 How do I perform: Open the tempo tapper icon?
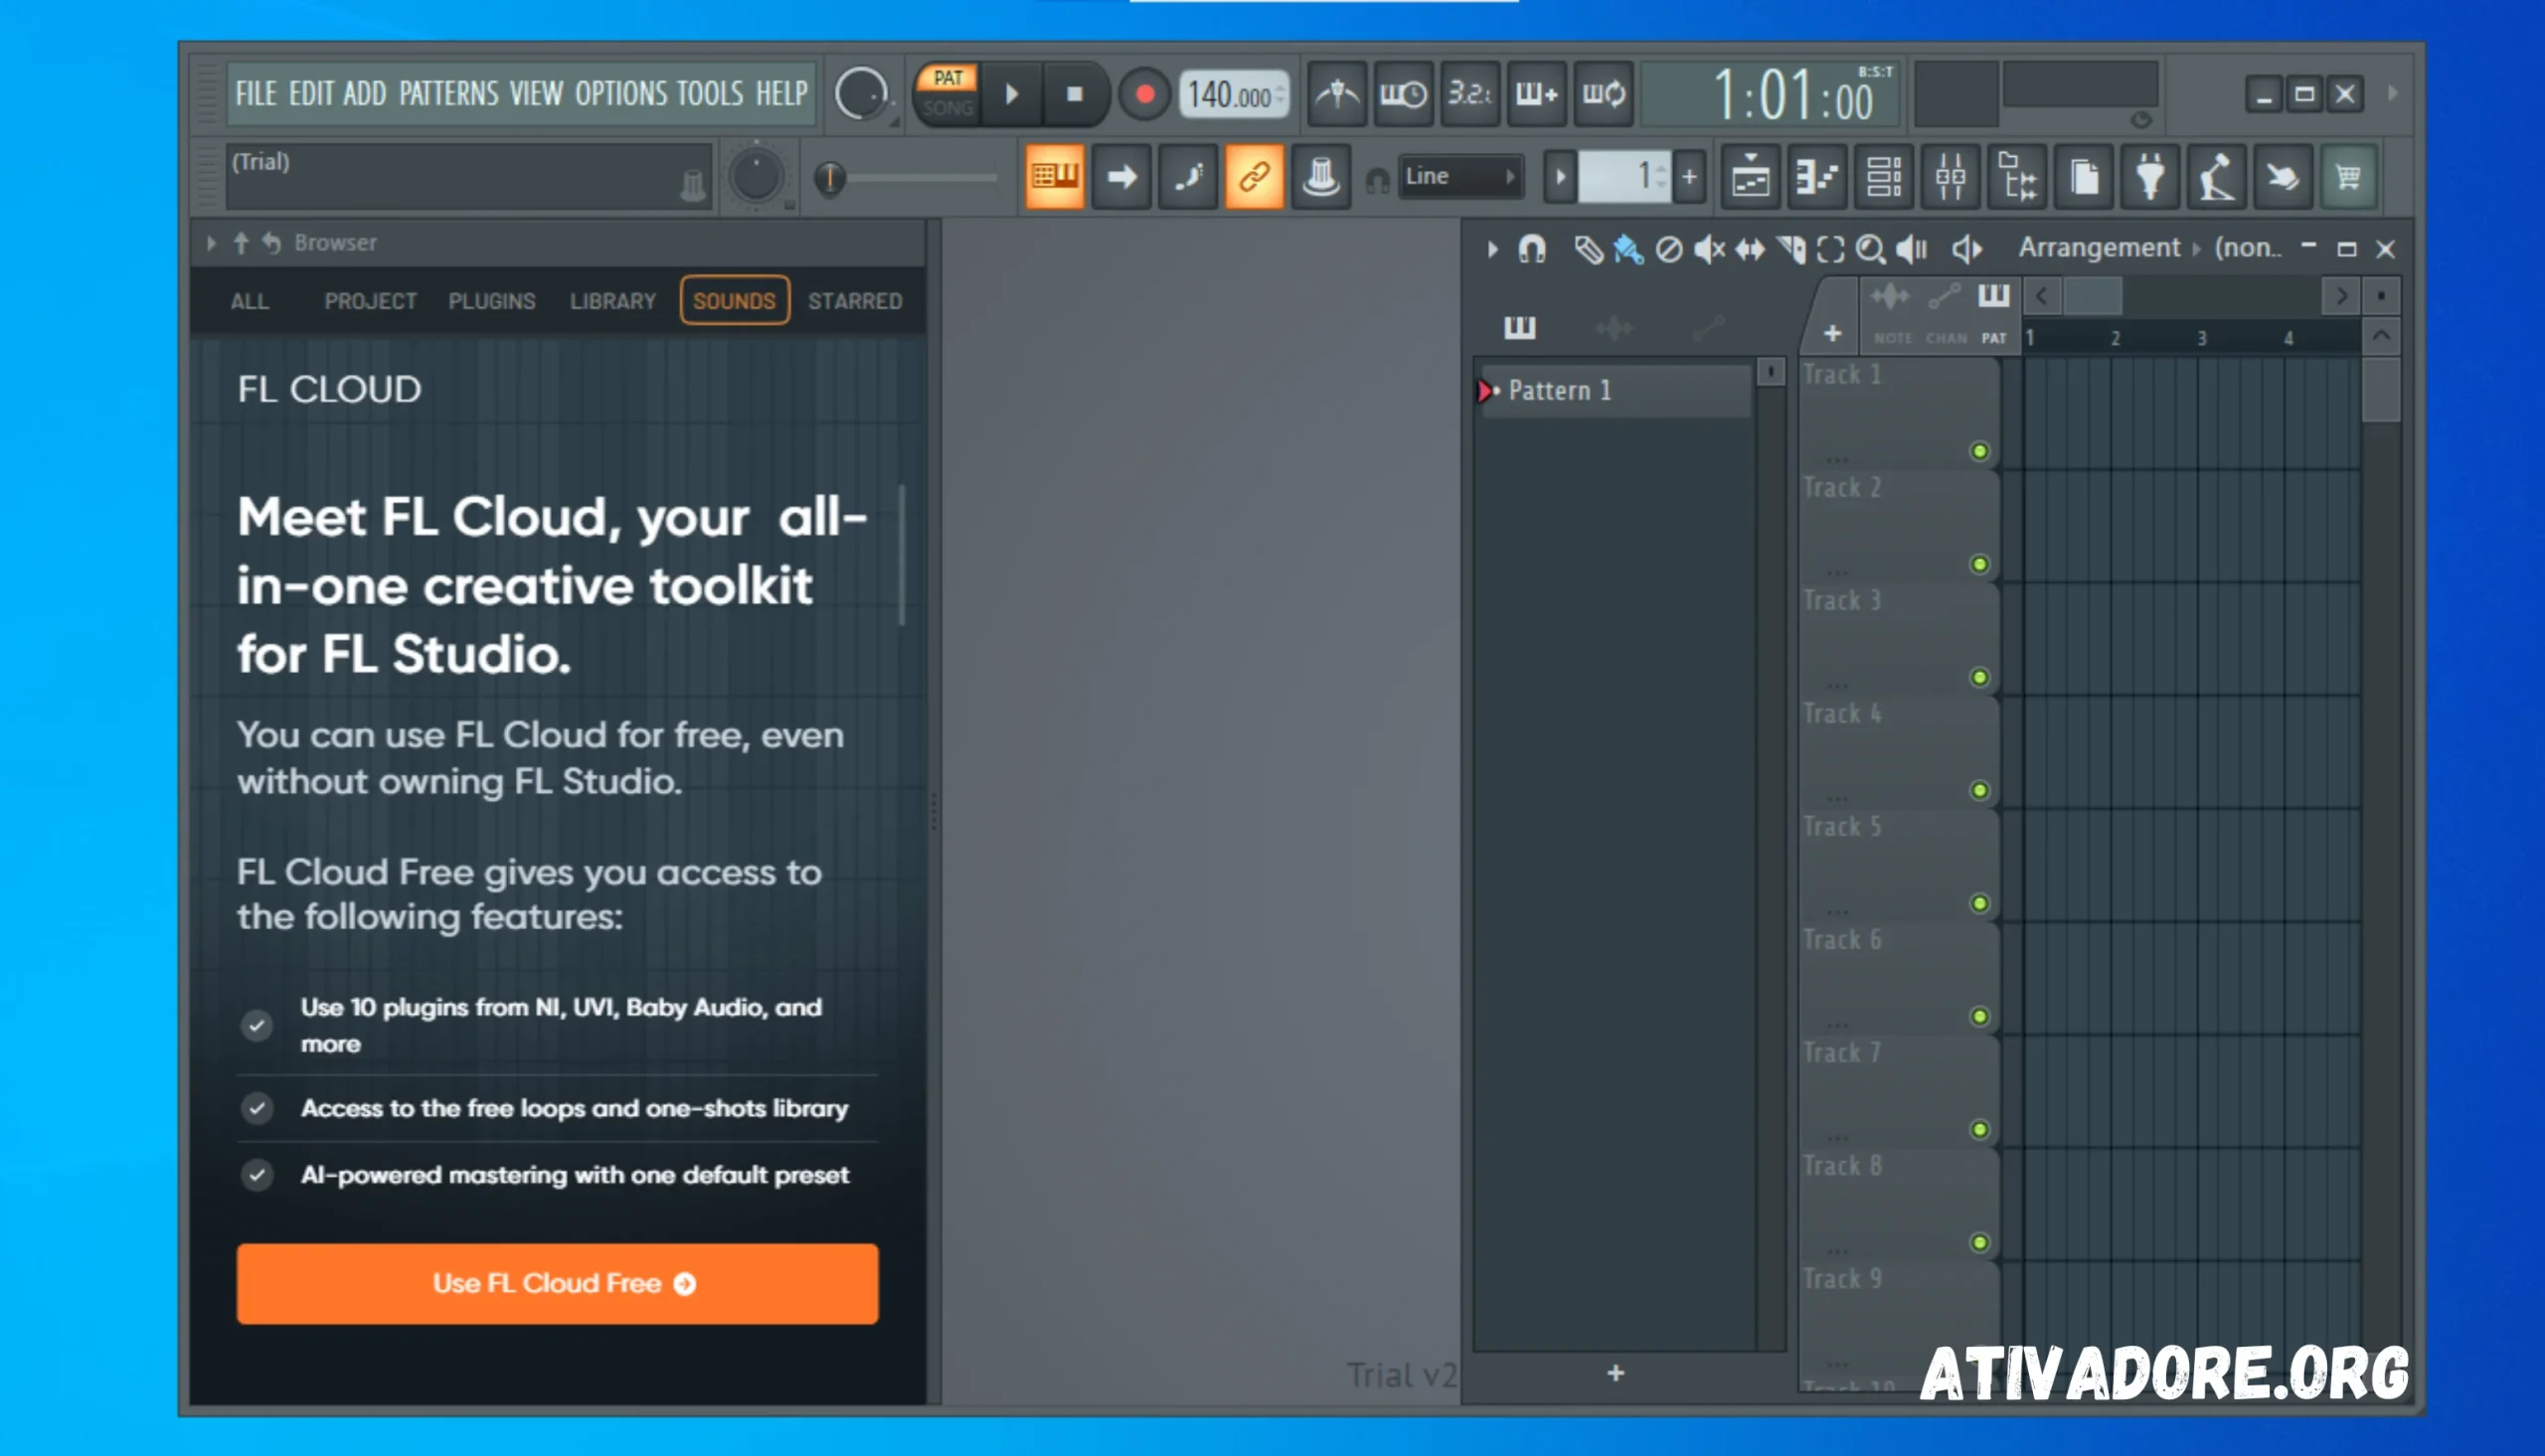2217,177
